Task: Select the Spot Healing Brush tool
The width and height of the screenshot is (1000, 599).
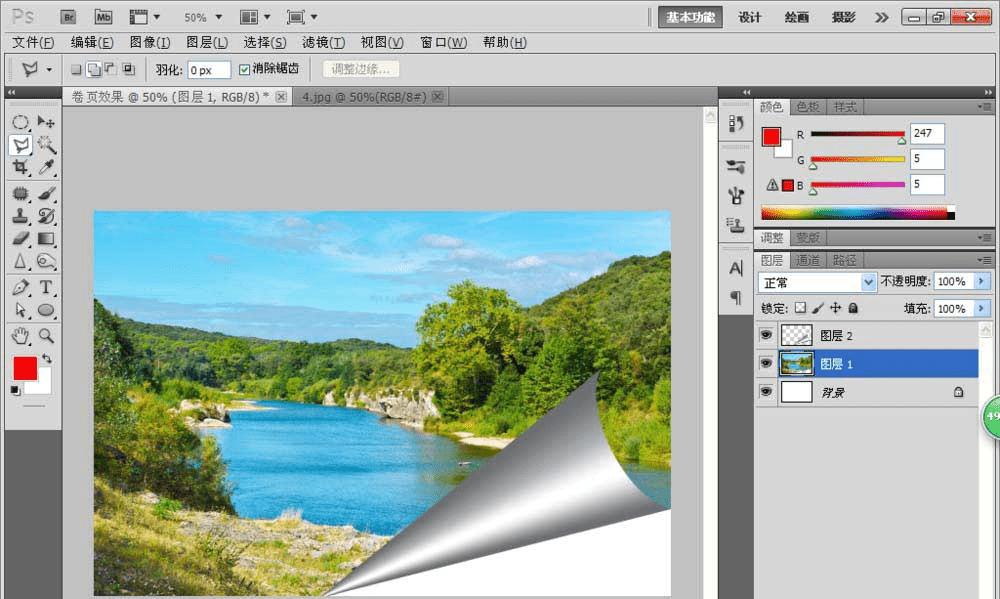Action: (x=20, y=193)
